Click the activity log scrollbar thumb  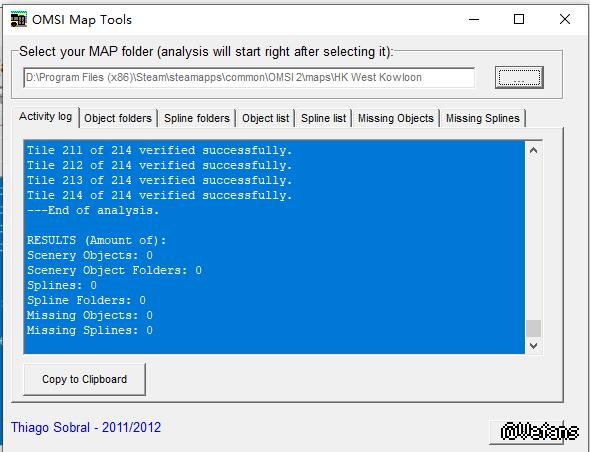(x=533, y=328)
